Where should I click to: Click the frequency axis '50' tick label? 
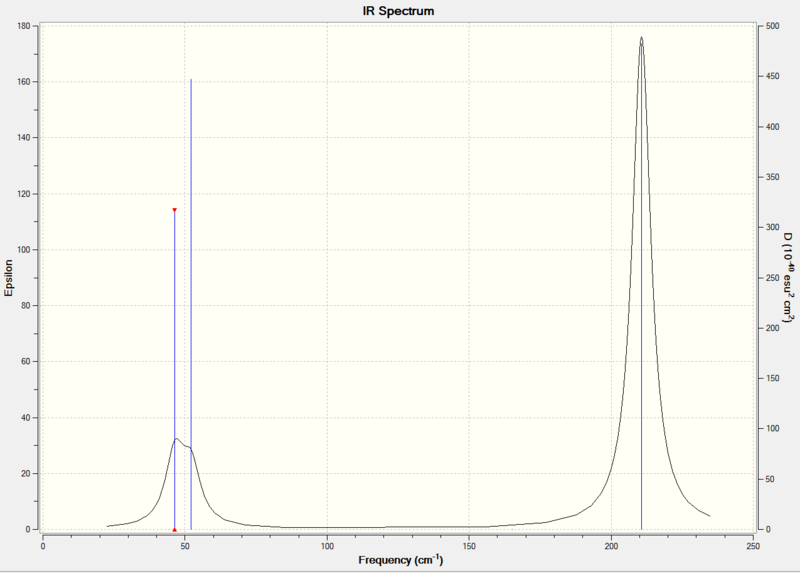pyautogui.click(x=185, y=546)
